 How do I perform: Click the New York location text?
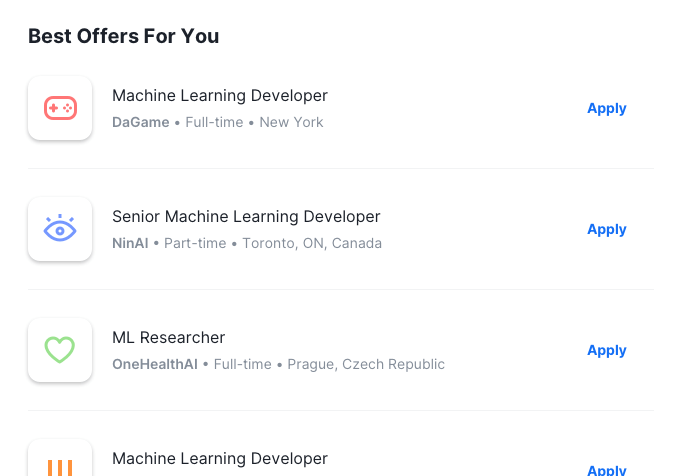pyautogui.click(x=291, y=122)
